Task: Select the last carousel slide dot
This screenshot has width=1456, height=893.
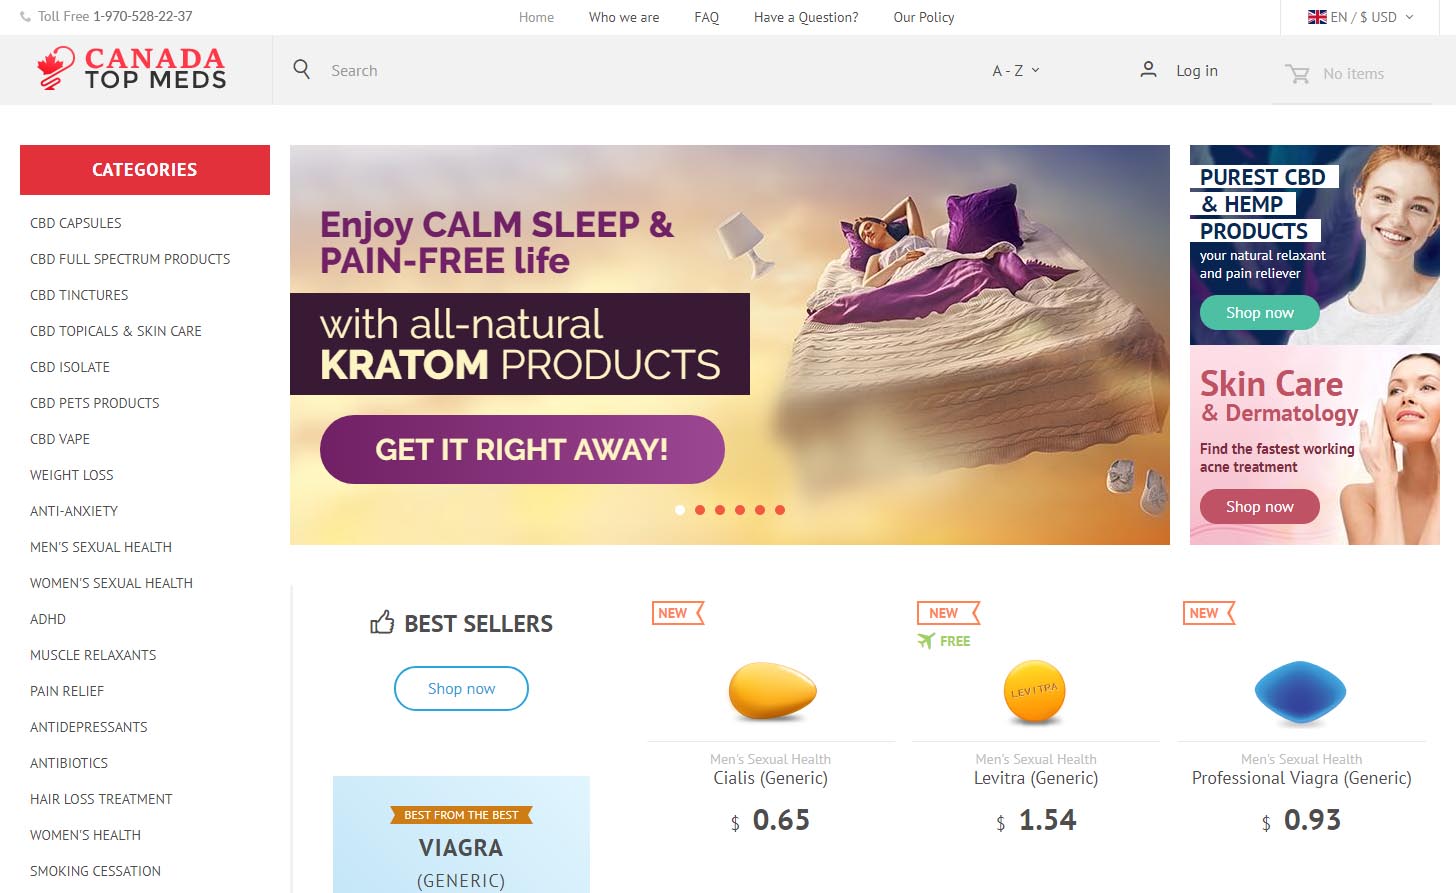Action: point(780,510)
